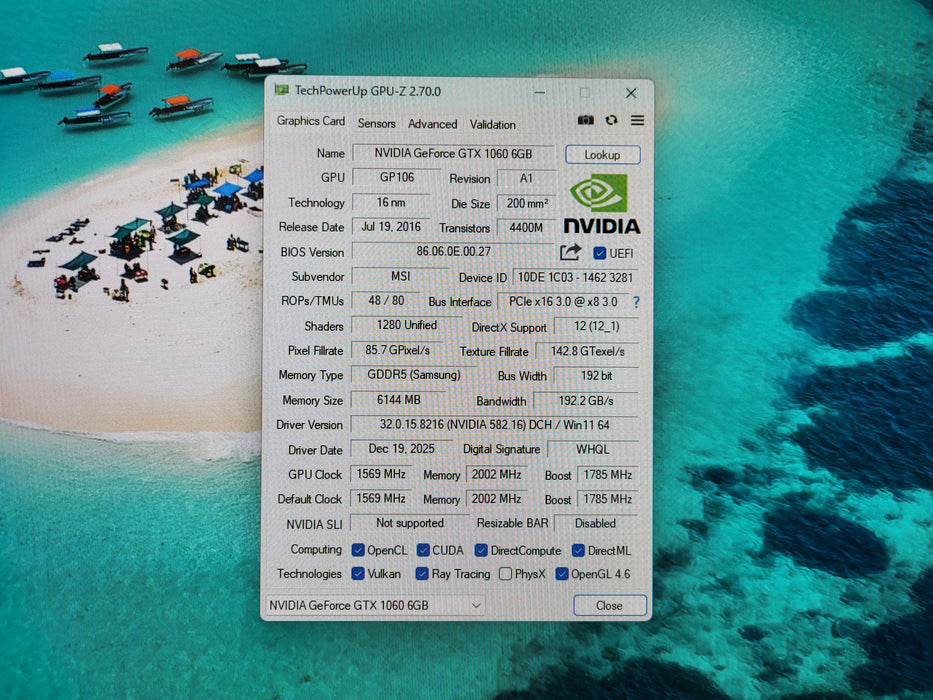Click the refresh icon in GPU-Z
The height and width of the screenshot is (700, 933).
click(x=611, y=120)
